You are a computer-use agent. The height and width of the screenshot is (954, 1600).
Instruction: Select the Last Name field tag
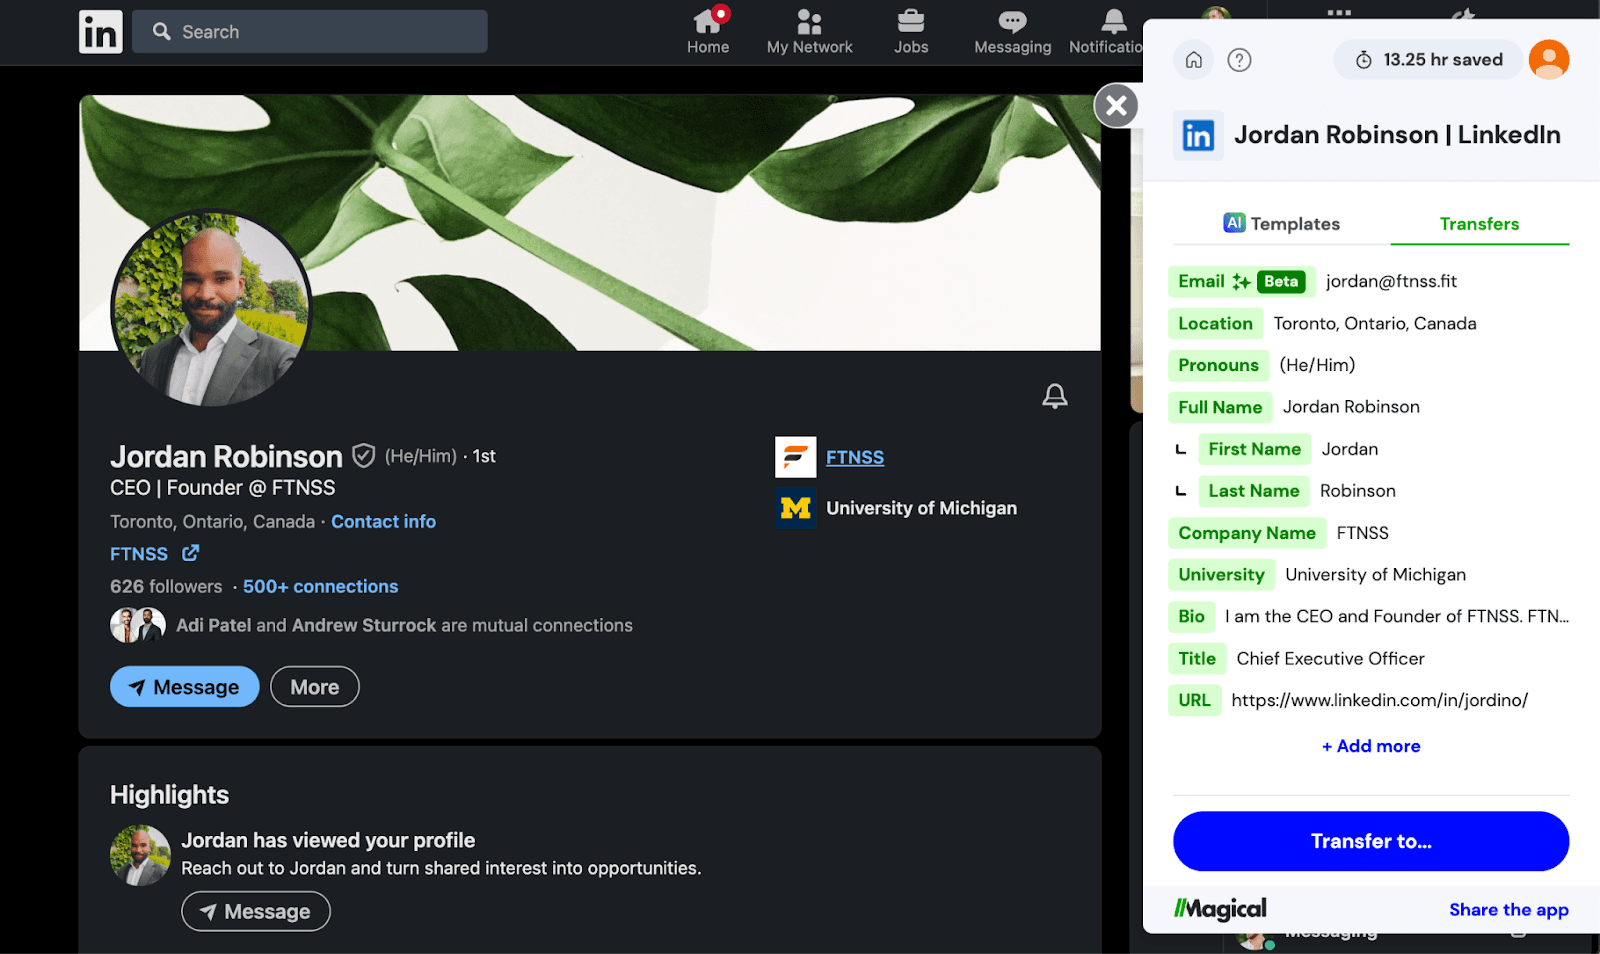[x=1253, y=492]
